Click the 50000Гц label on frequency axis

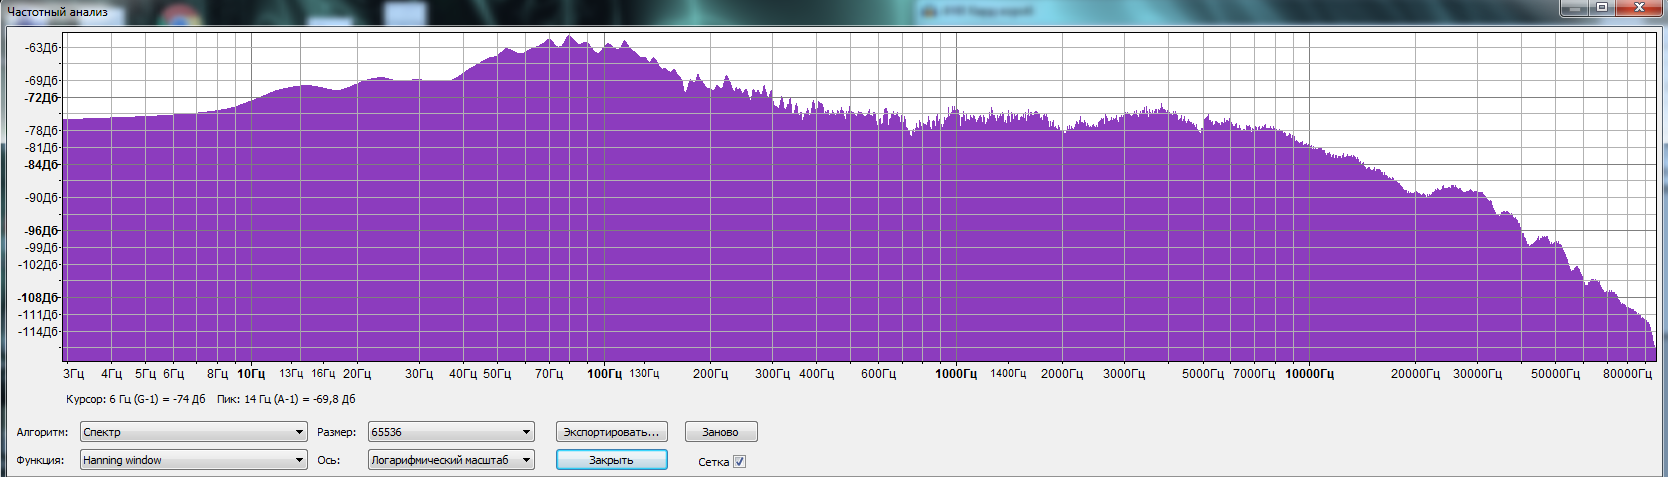(1555, 374)
